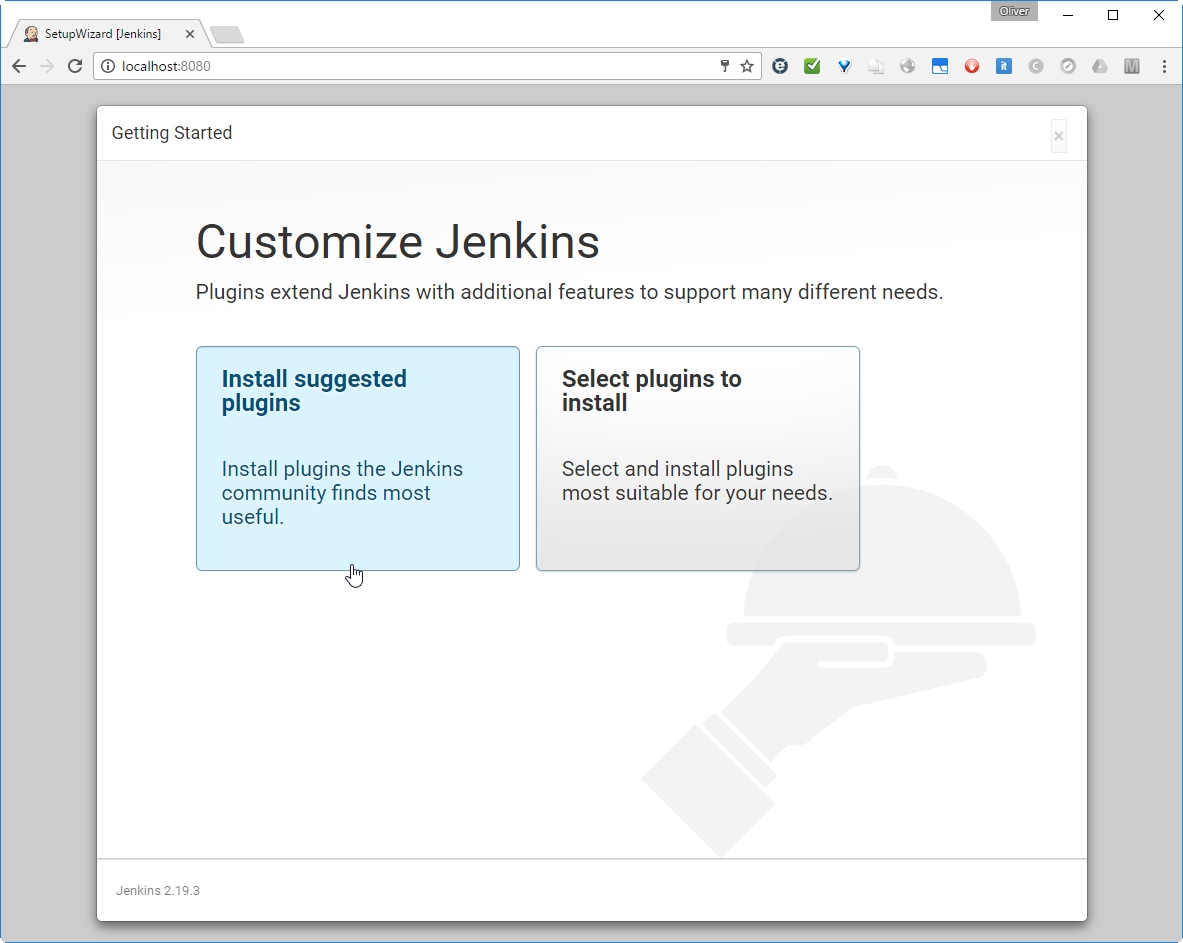Close the Getting Started dialog
1183x943 pixels.
[x=1058, y=136]
